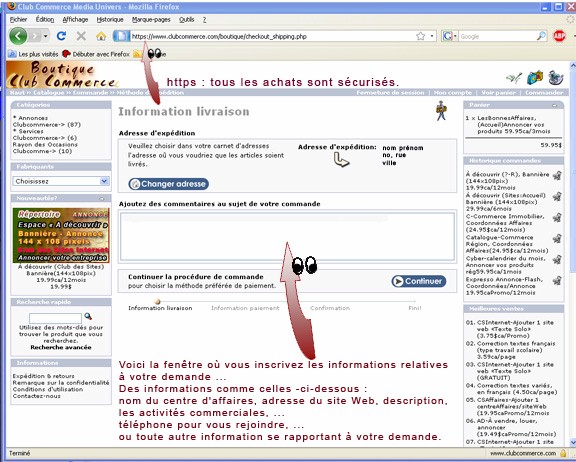Reorder Cyber-calendrier du mois cart icon
576x462 pixels.
[557, 259]
